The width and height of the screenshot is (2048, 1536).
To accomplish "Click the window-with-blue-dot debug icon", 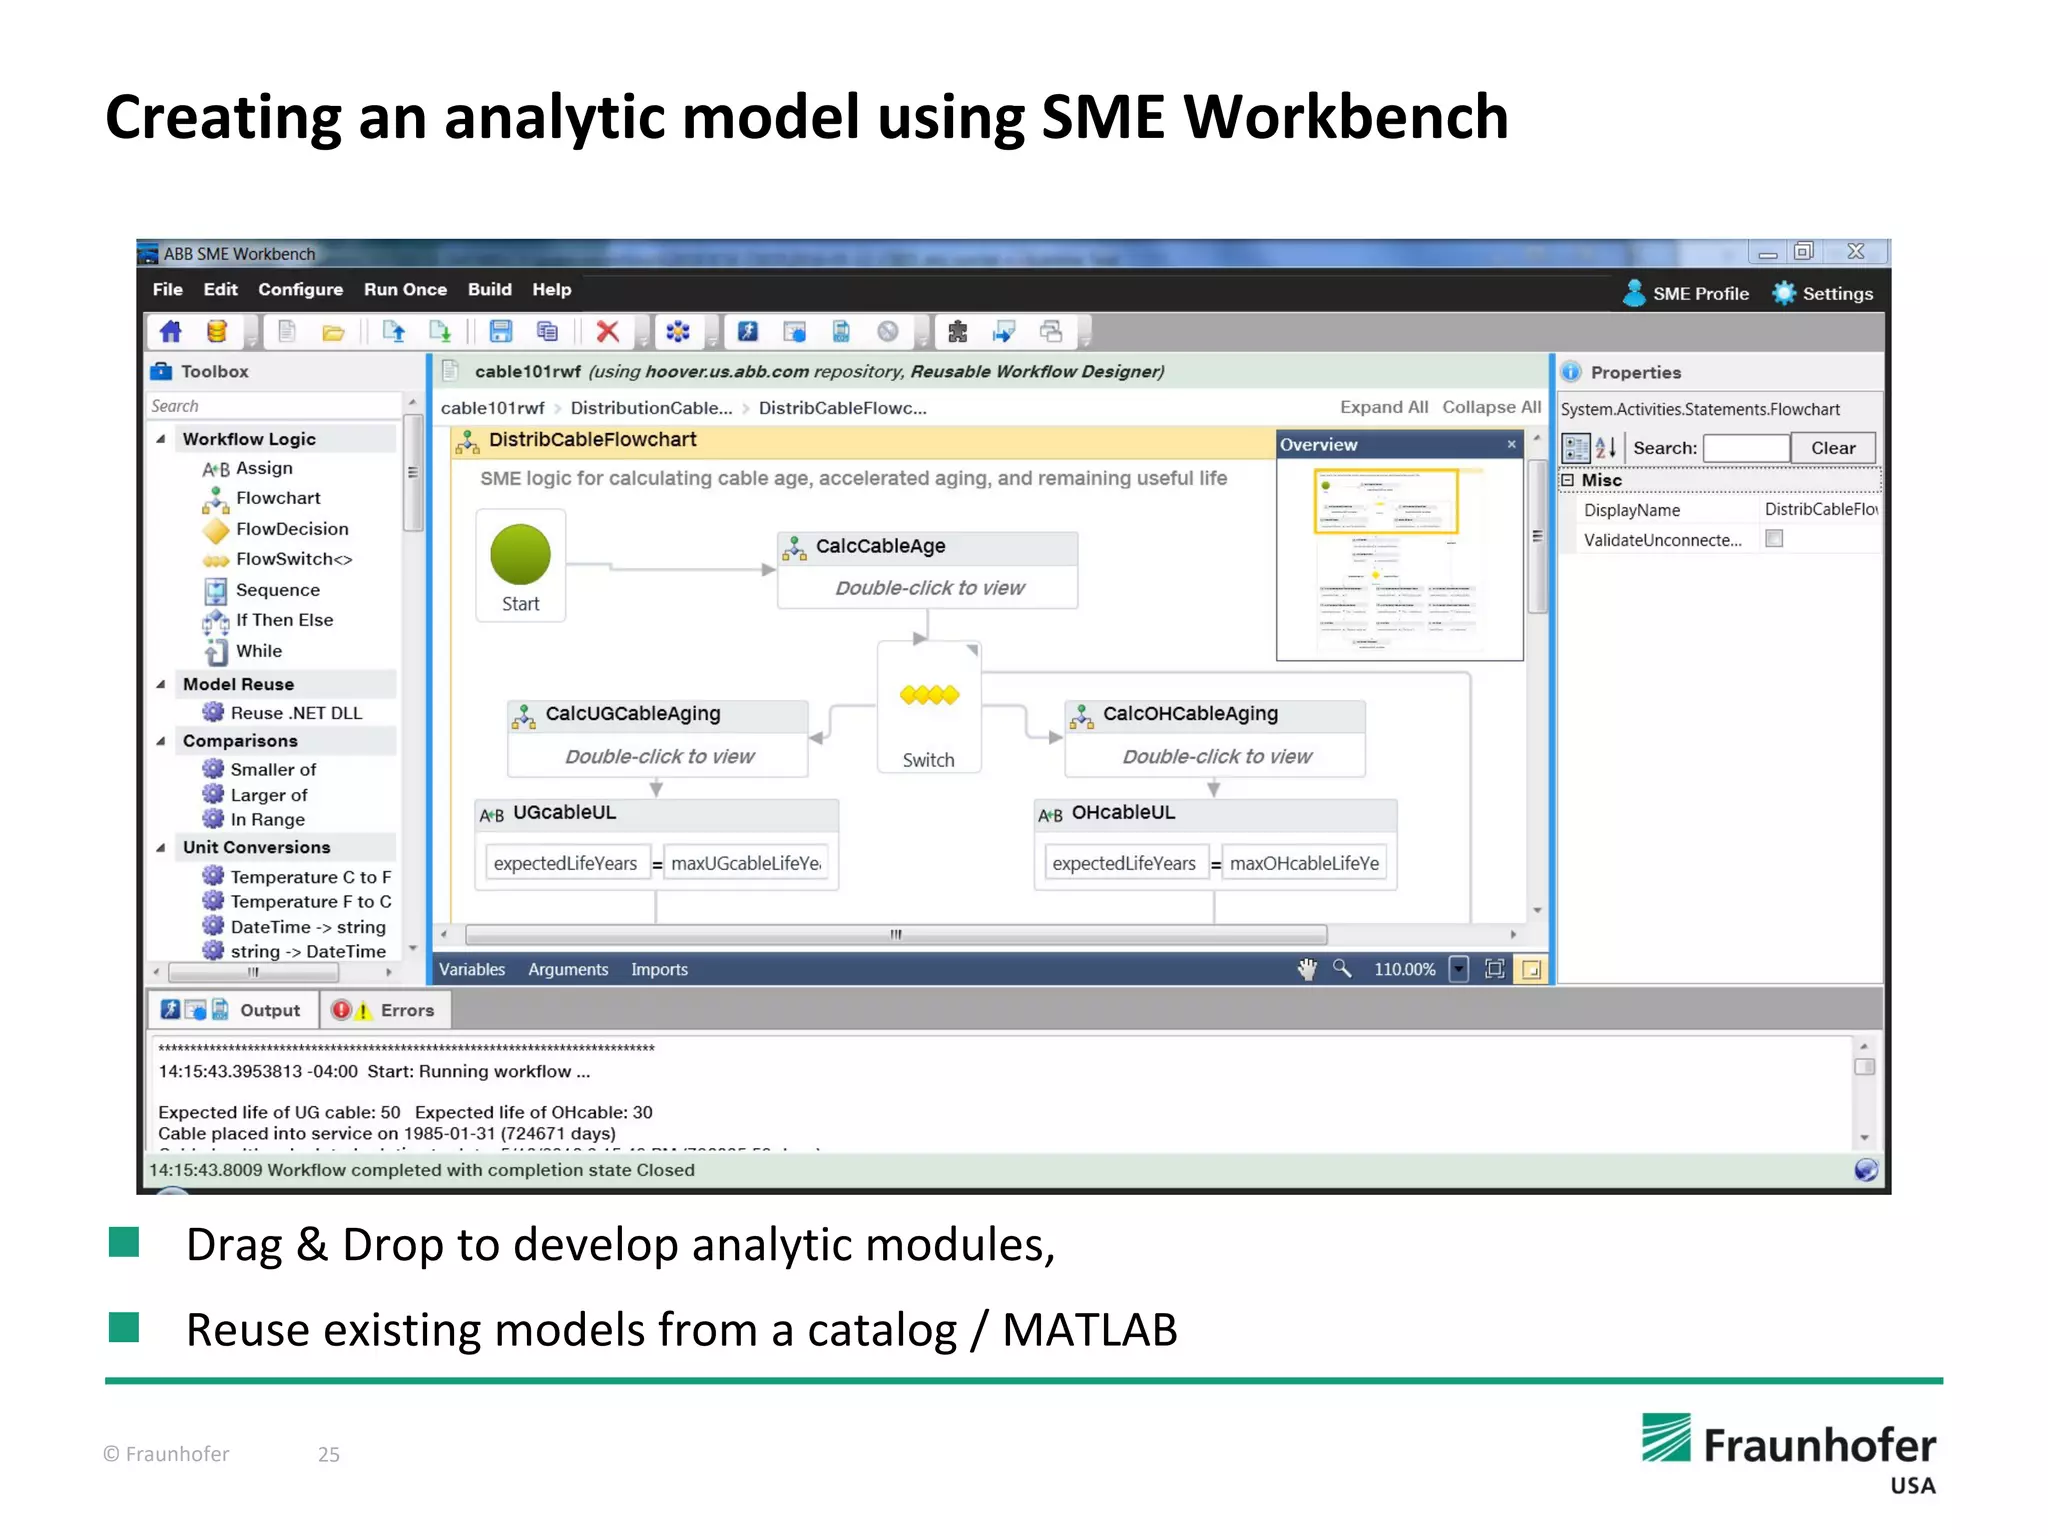I will point(795,332).
